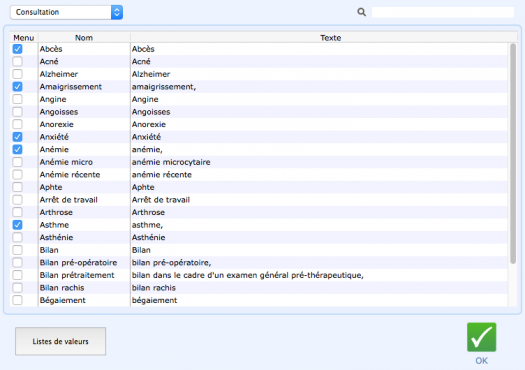Viewport: 525px width, 370px height.
Task: Open the Consultation dropdown menu
Action: pos(66,12)
